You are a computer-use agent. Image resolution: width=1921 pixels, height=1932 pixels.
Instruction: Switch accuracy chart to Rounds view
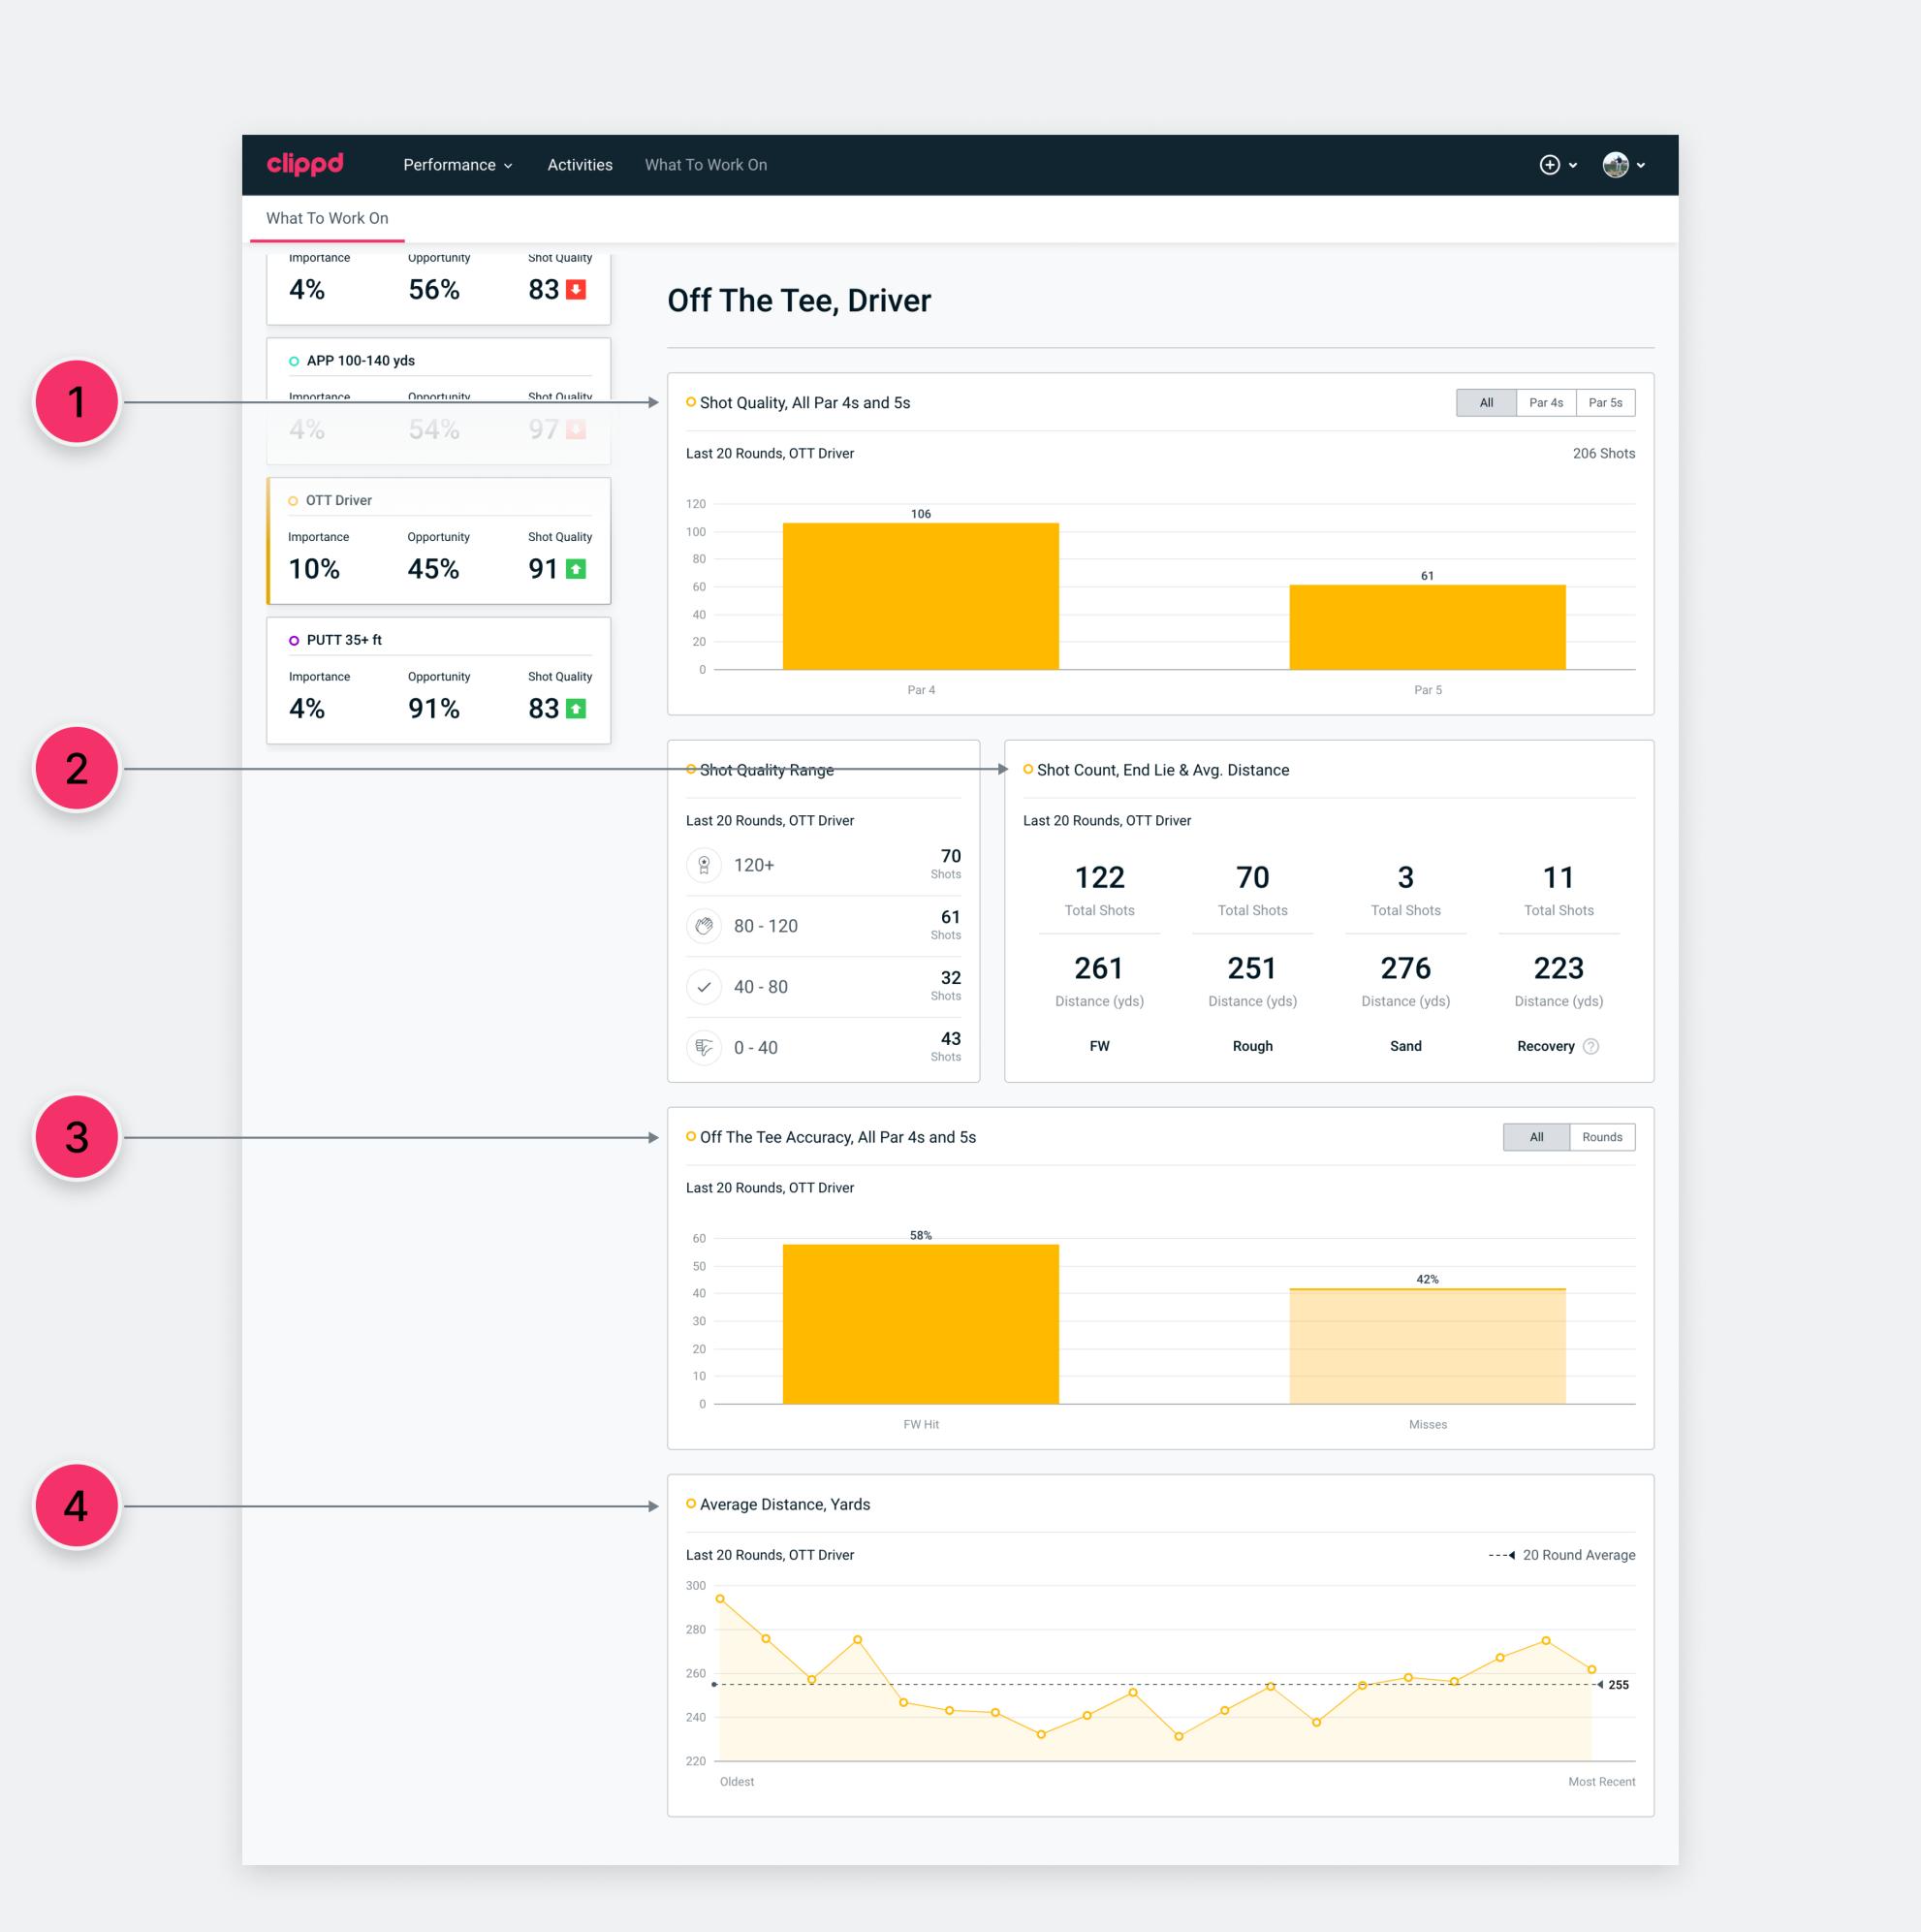[1601, 1137]
